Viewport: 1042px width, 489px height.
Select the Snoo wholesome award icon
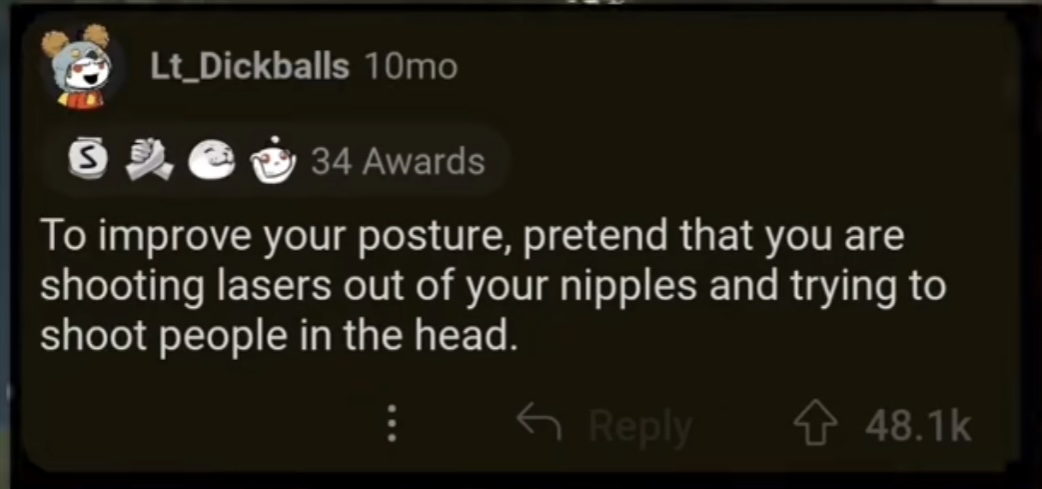[272, 162]
